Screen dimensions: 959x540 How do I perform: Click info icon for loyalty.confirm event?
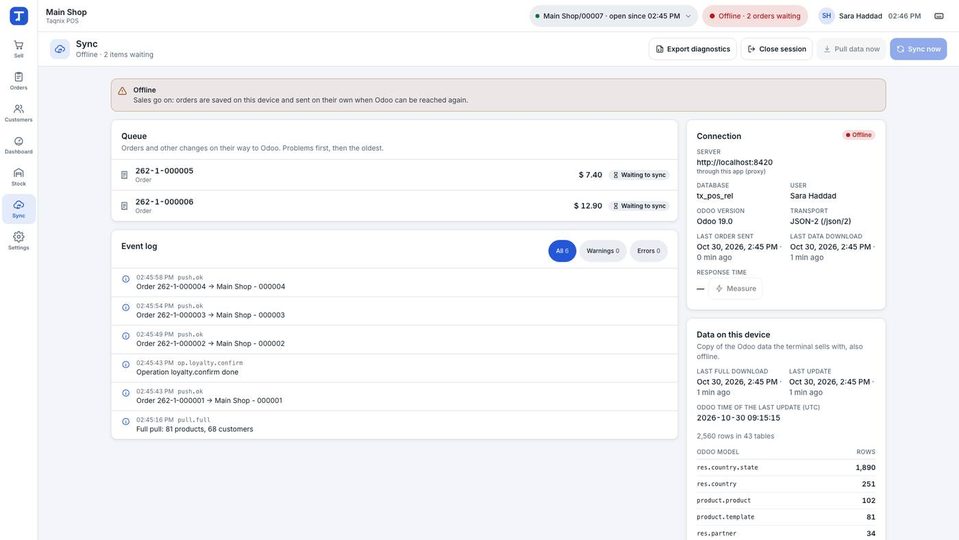(125, 364)
